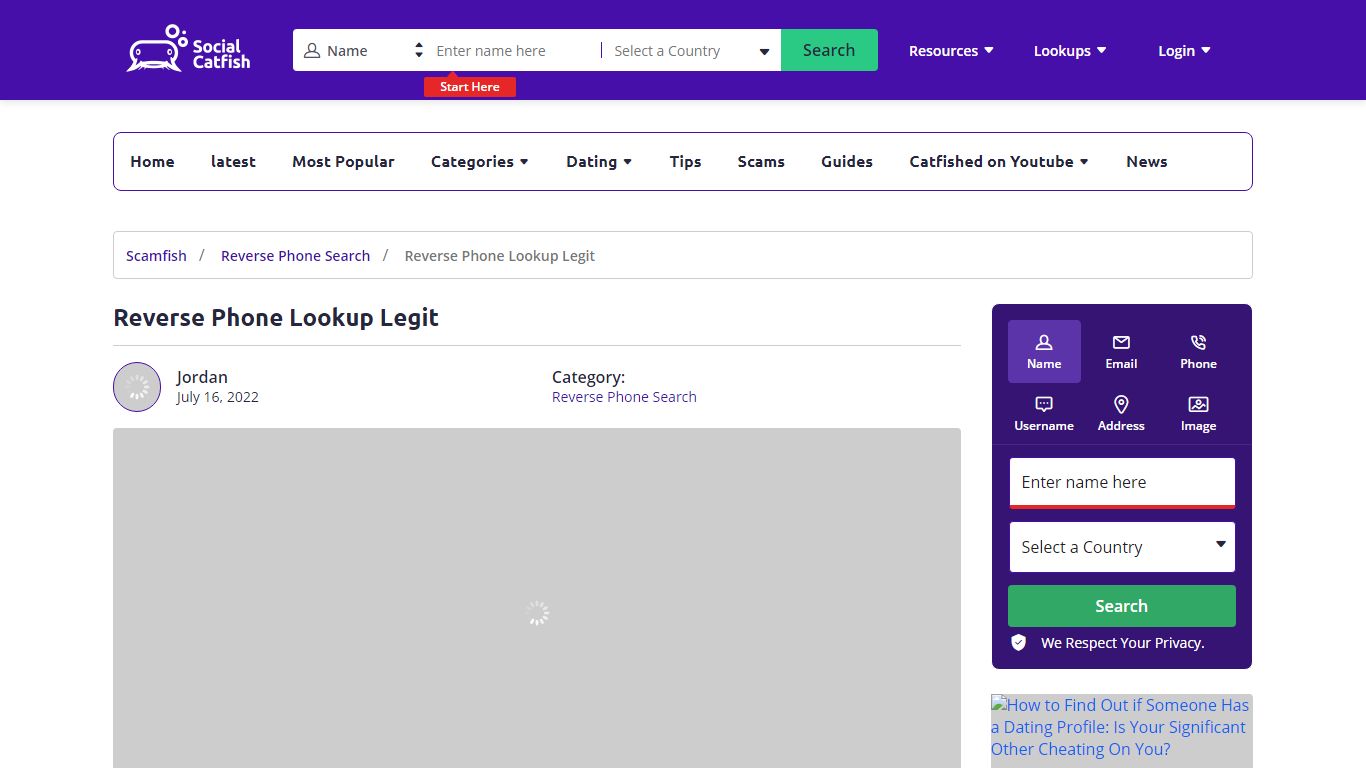The height and width of the screenshot is (768, 1366).
Task: Open the dating profile article link
Action: [x=1120, y=727]
